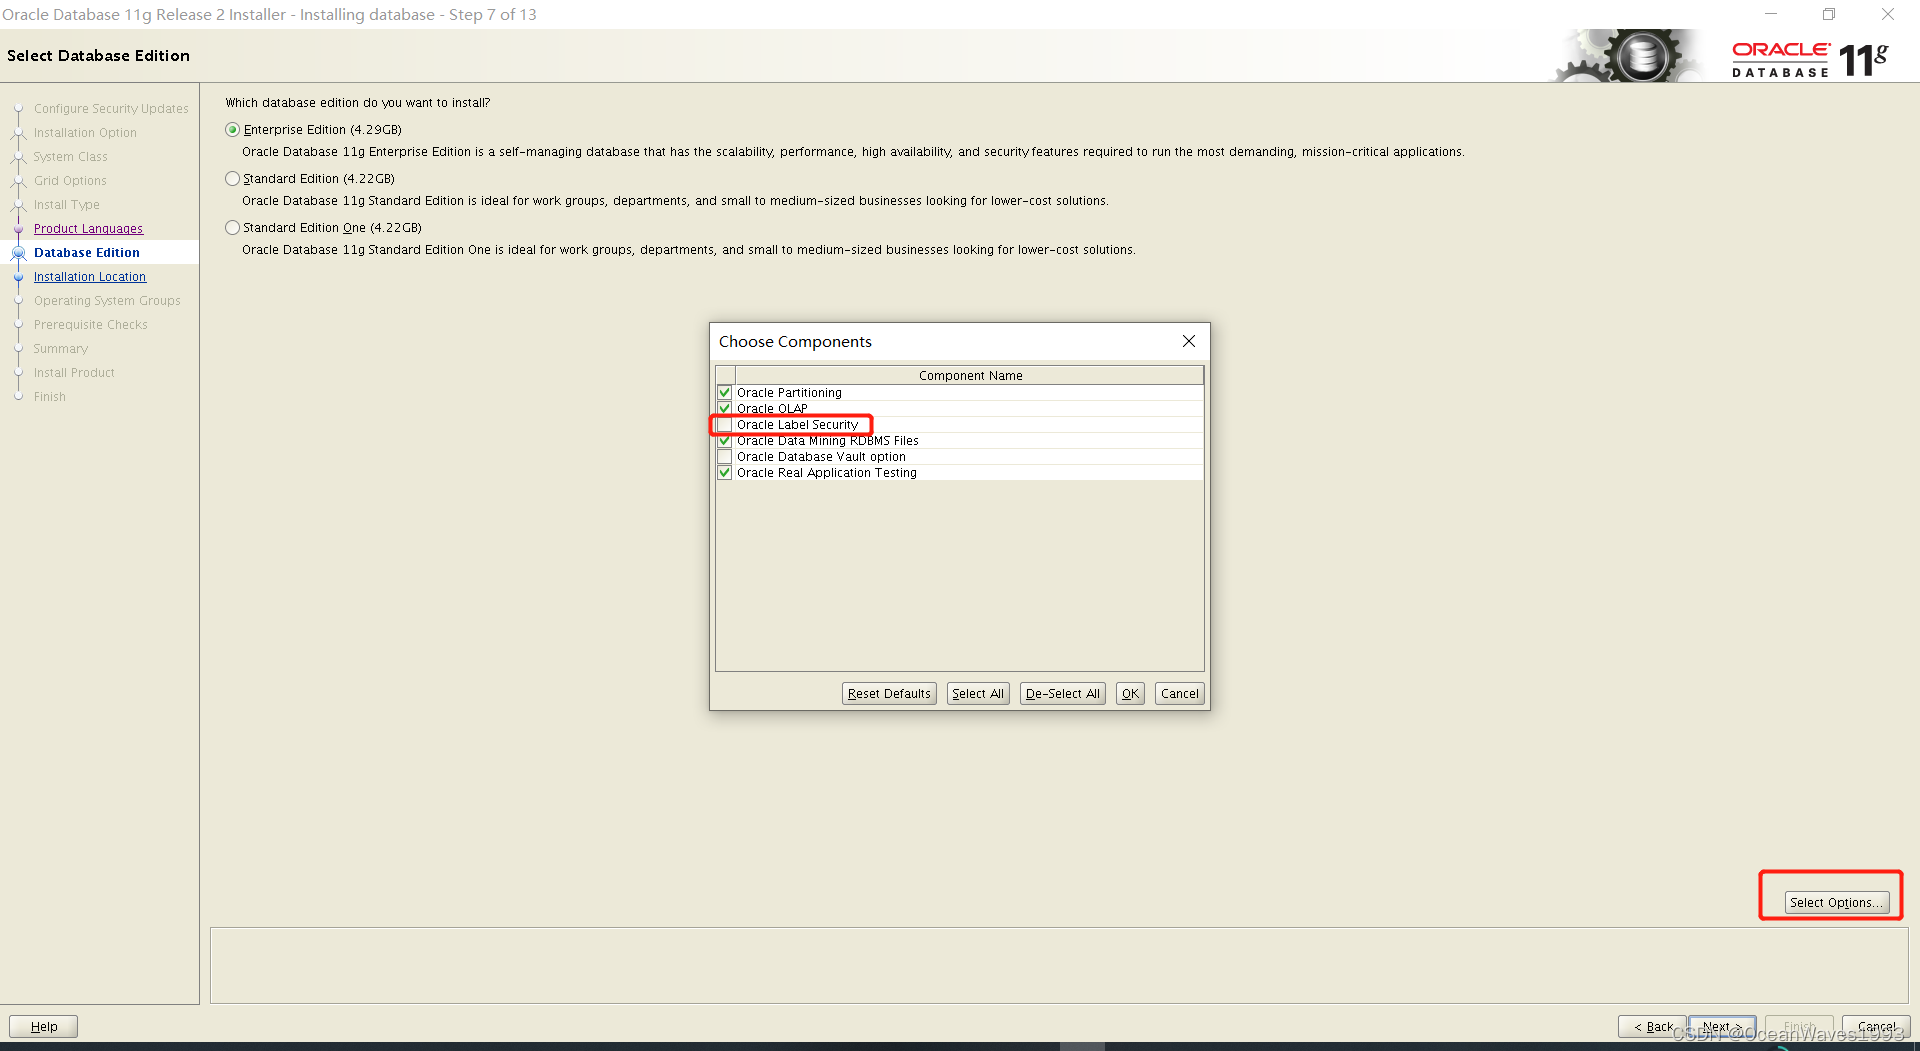The image size is (1920, 1051).
Task: Click the Oracle Real Application Testing text
Action: [x=827, y=473]
